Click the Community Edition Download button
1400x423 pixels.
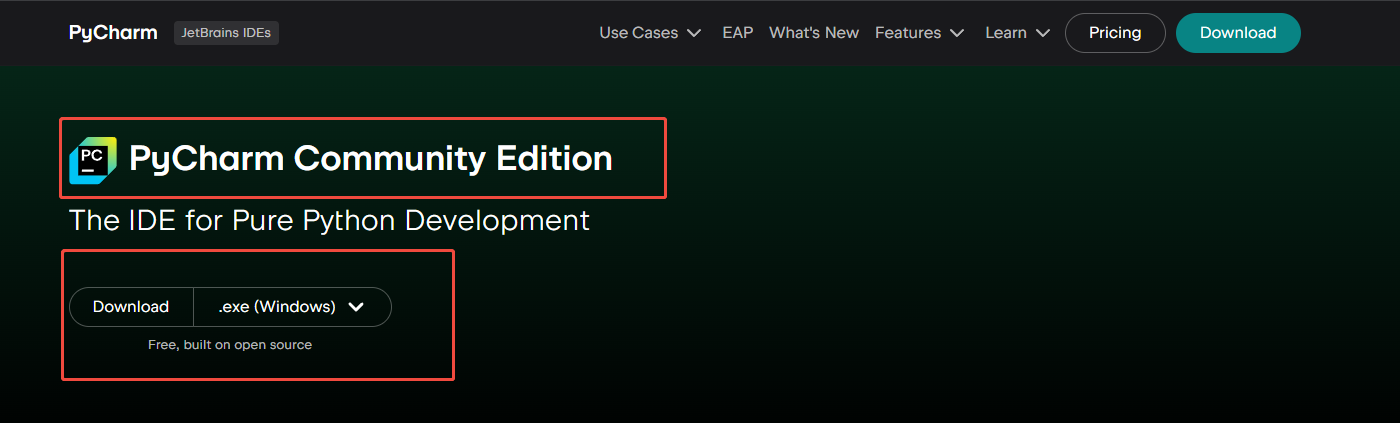[131, 307]
